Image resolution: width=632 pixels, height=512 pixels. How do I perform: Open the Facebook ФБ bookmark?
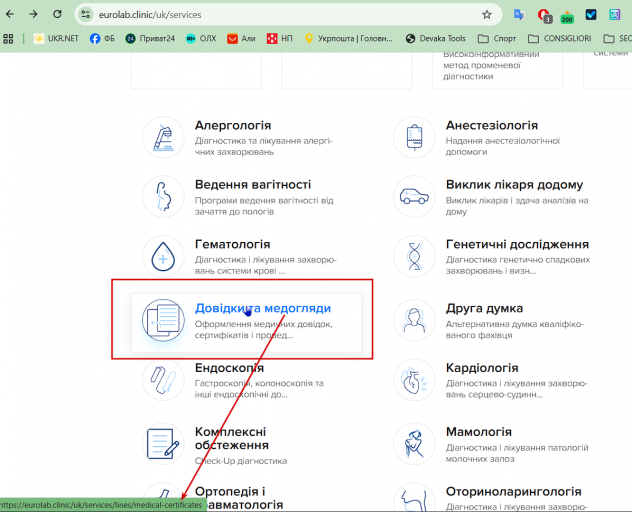click(102, 39)
